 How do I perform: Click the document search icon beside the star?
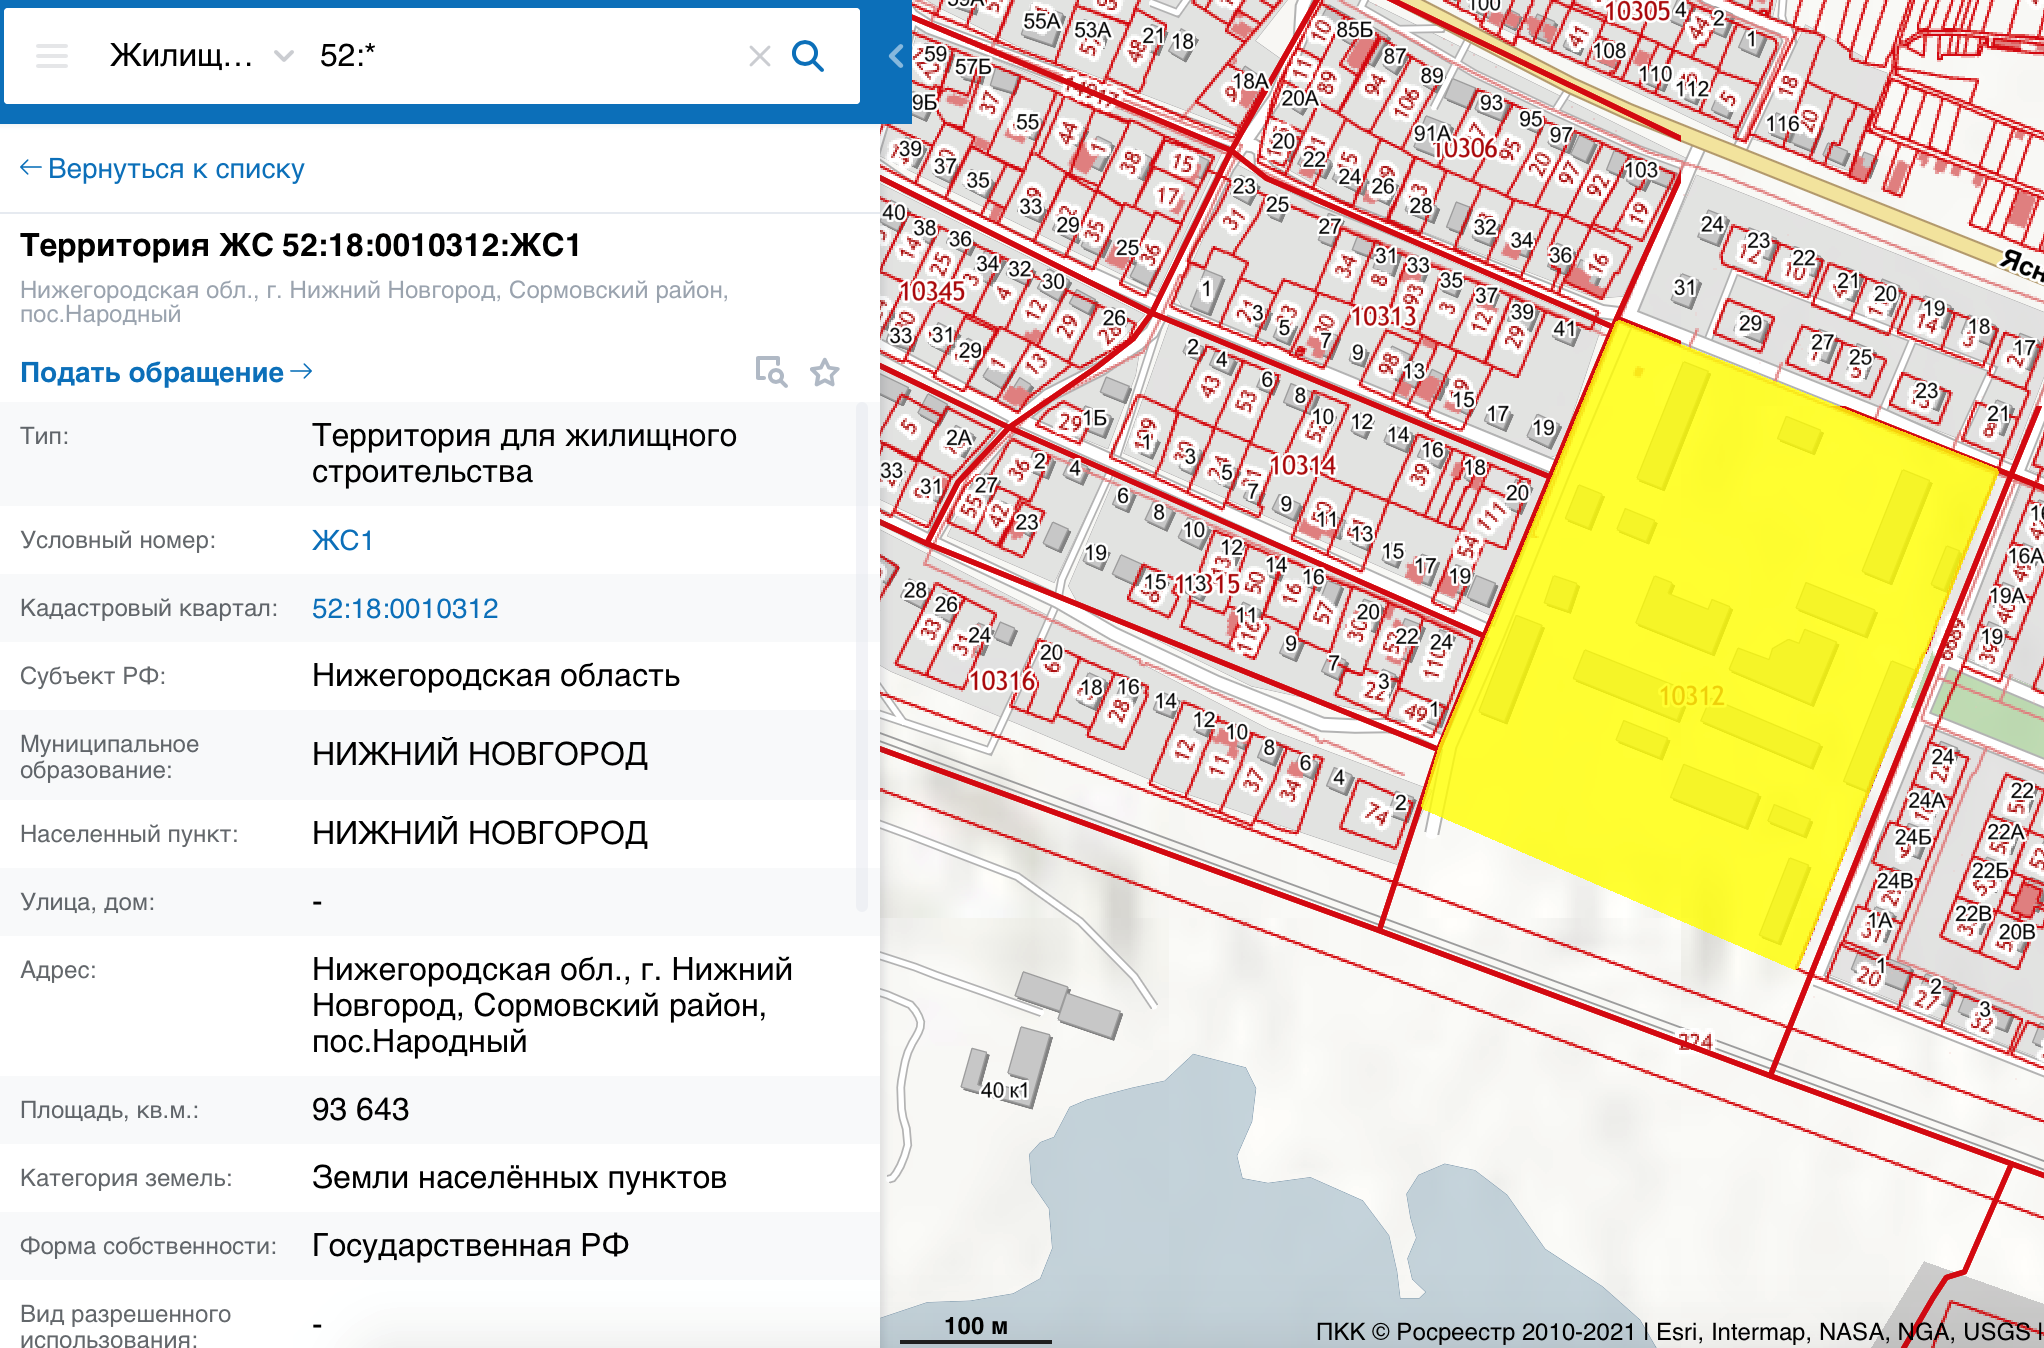pyautogui.click(x=770, y=372)
